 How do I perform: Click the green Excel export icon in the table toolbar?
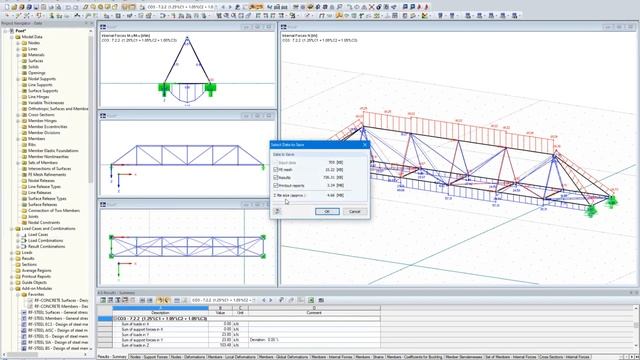(311, 300)
